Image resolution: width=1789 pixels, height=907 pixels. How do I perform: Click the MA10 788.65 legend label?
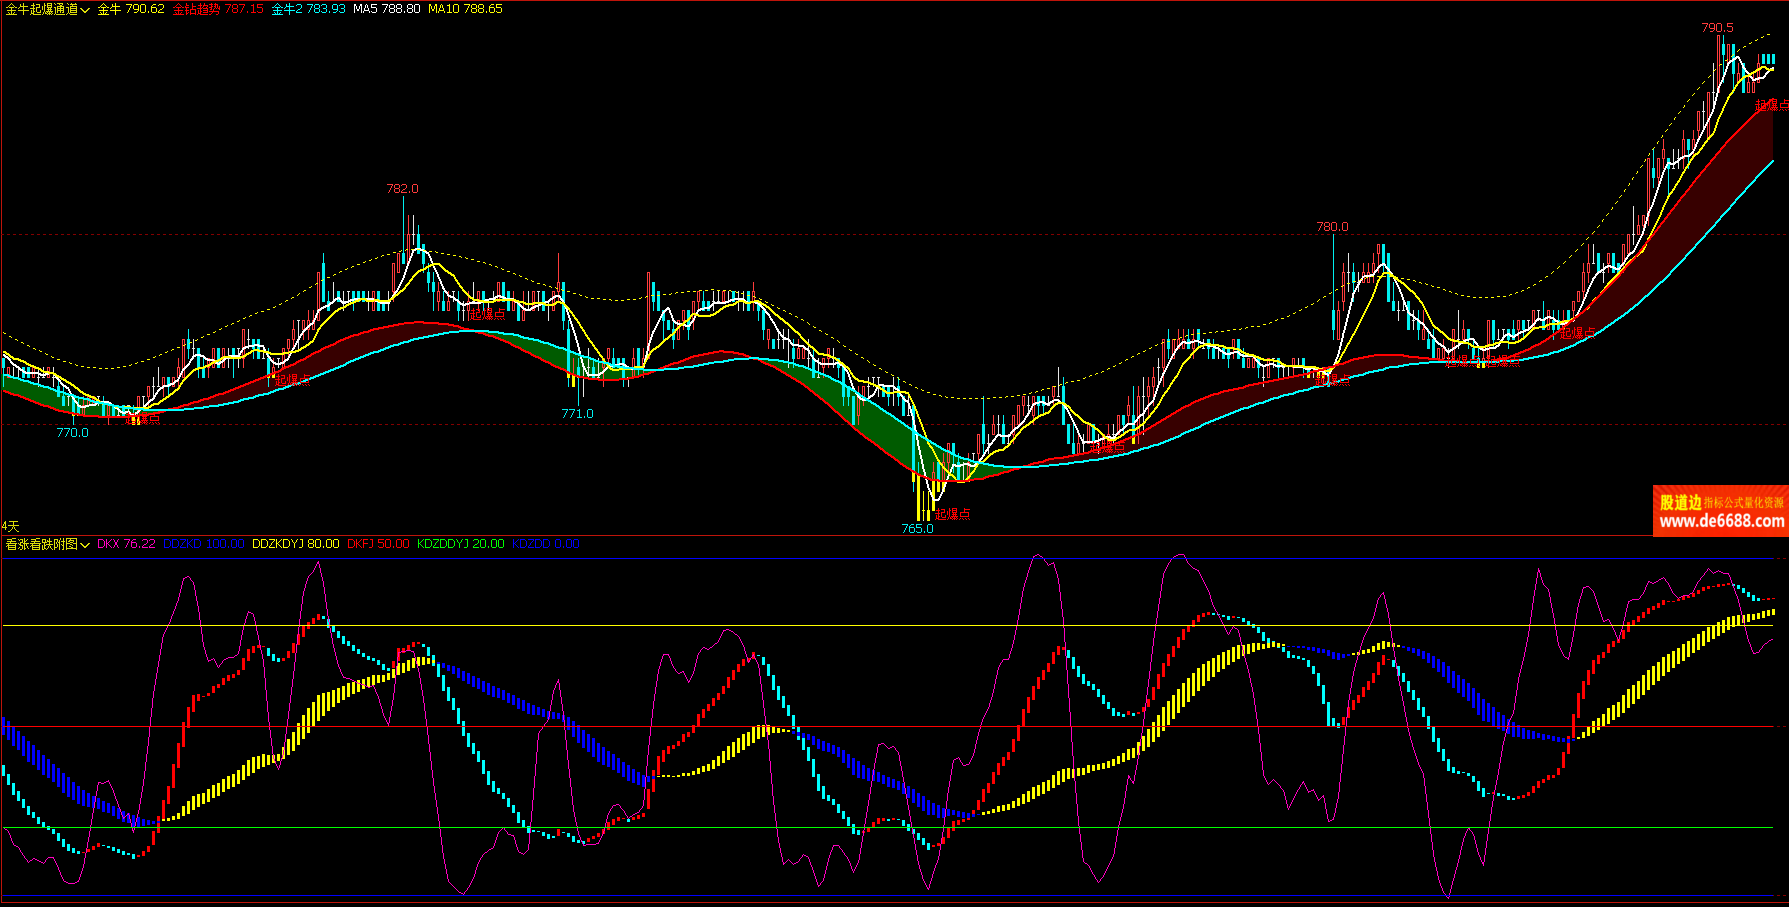coord(465,9)
